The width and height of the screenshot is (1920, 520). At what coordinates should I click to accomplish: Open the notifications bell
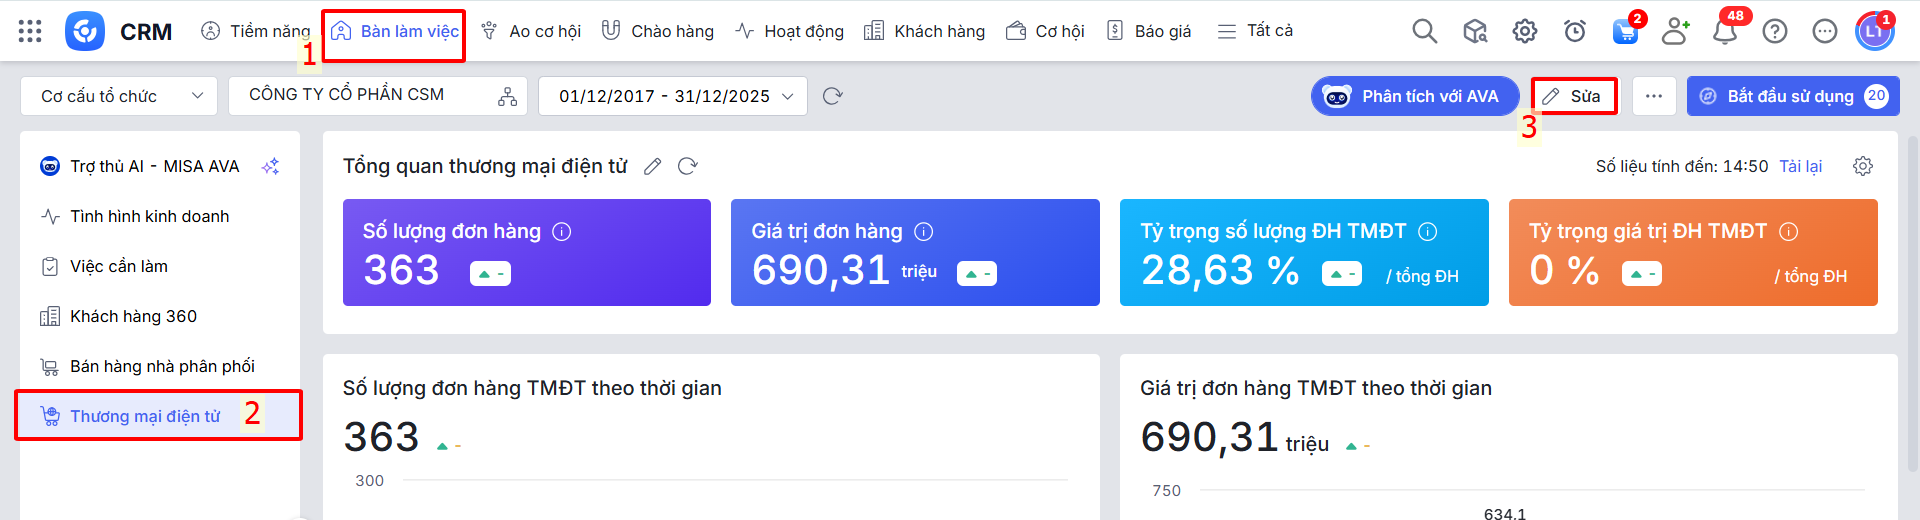[x=1724, y=31]
